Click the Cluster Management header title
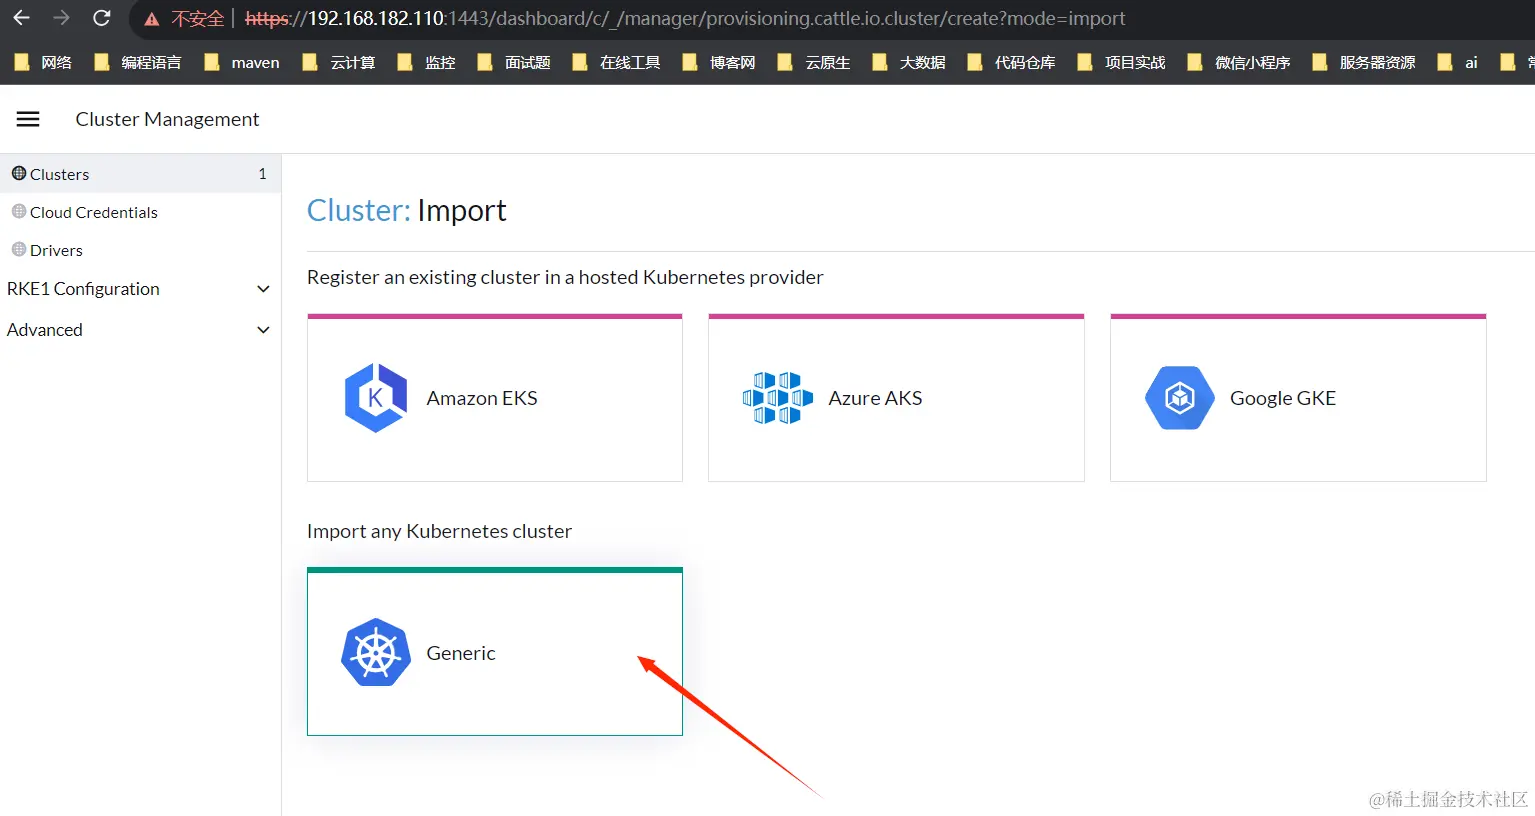The height and width of the screenshot is (816, 1535). [x=167, y=119]
